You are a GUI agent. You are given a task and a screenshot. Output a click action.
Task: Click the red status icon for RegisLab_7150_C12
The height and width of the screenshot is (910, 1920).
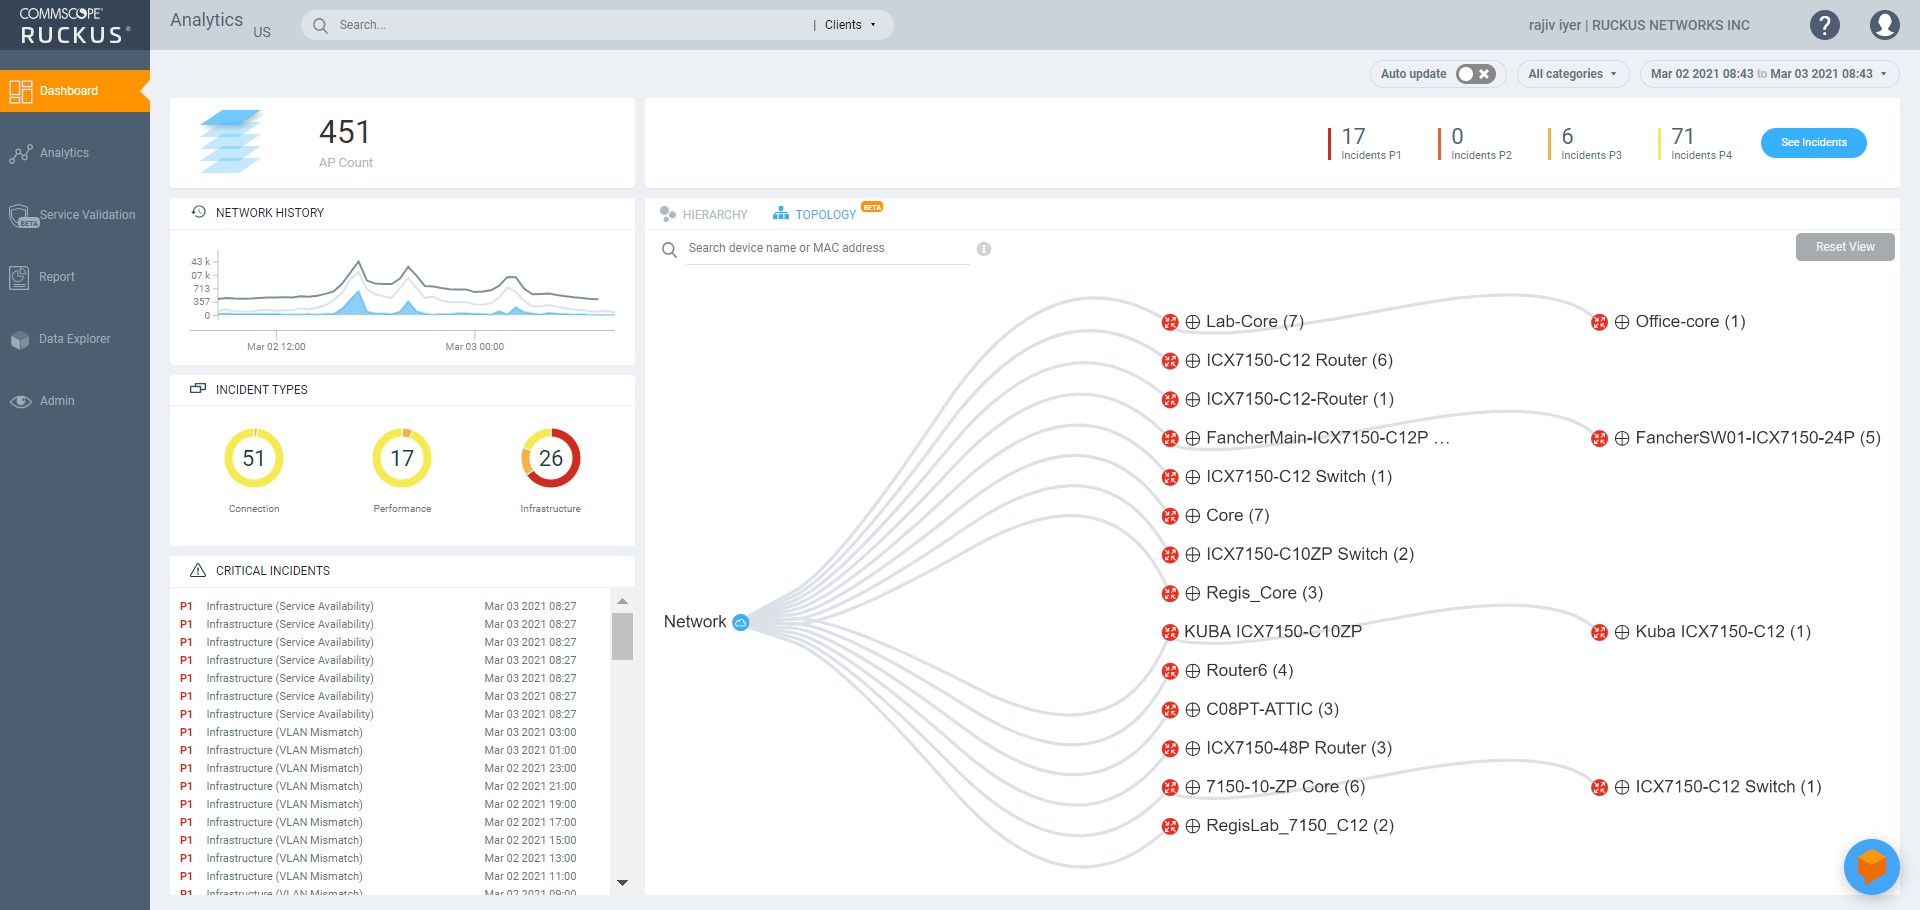[x=1170, y=826]
